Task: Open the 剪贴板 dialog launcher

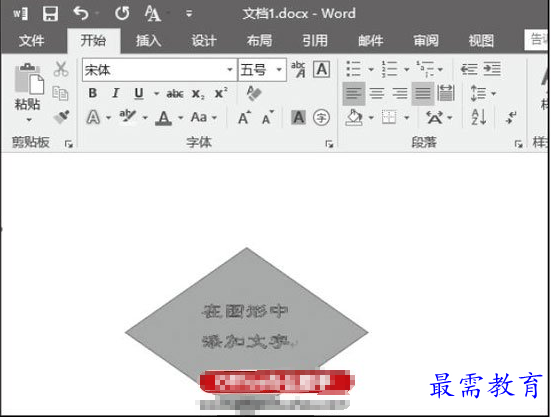Action: click(69, 144)
